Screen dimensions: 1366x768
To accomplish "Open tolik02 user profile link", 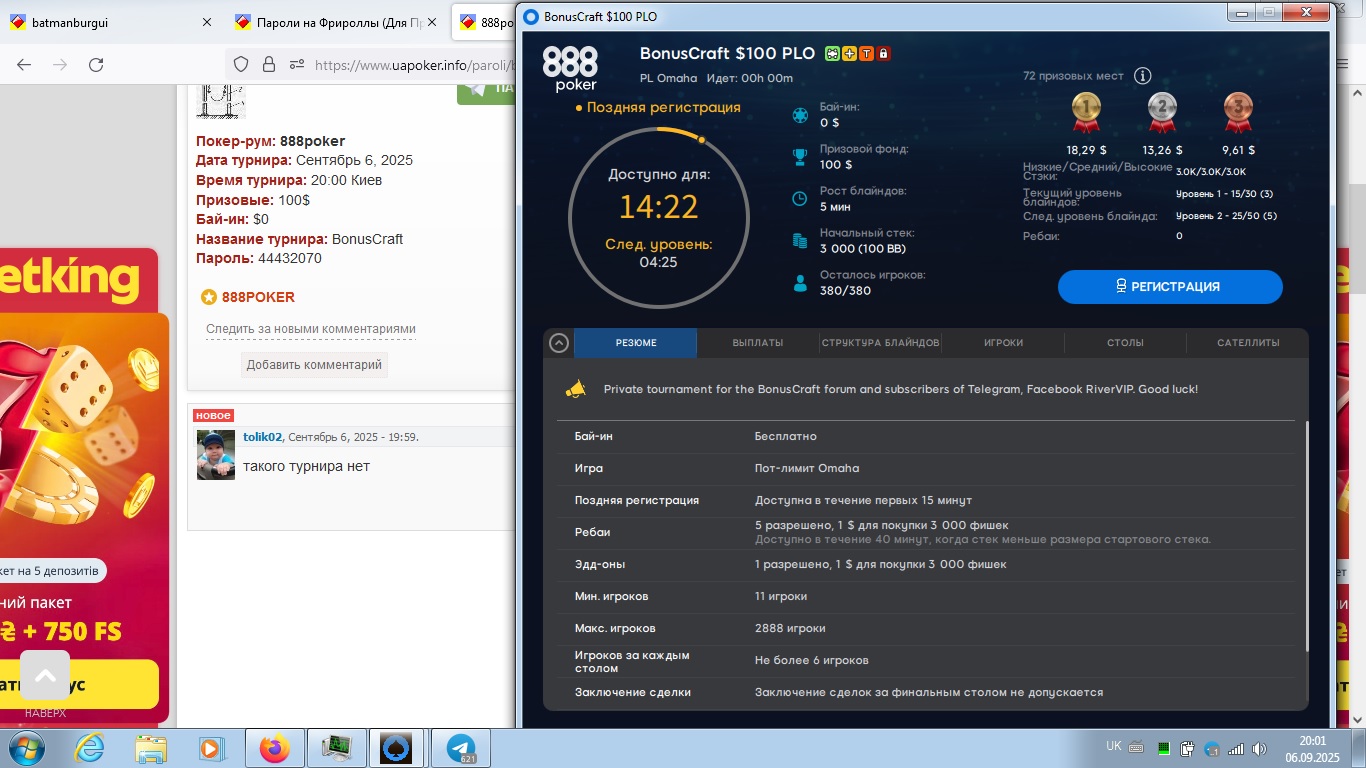I will point(262,437).
